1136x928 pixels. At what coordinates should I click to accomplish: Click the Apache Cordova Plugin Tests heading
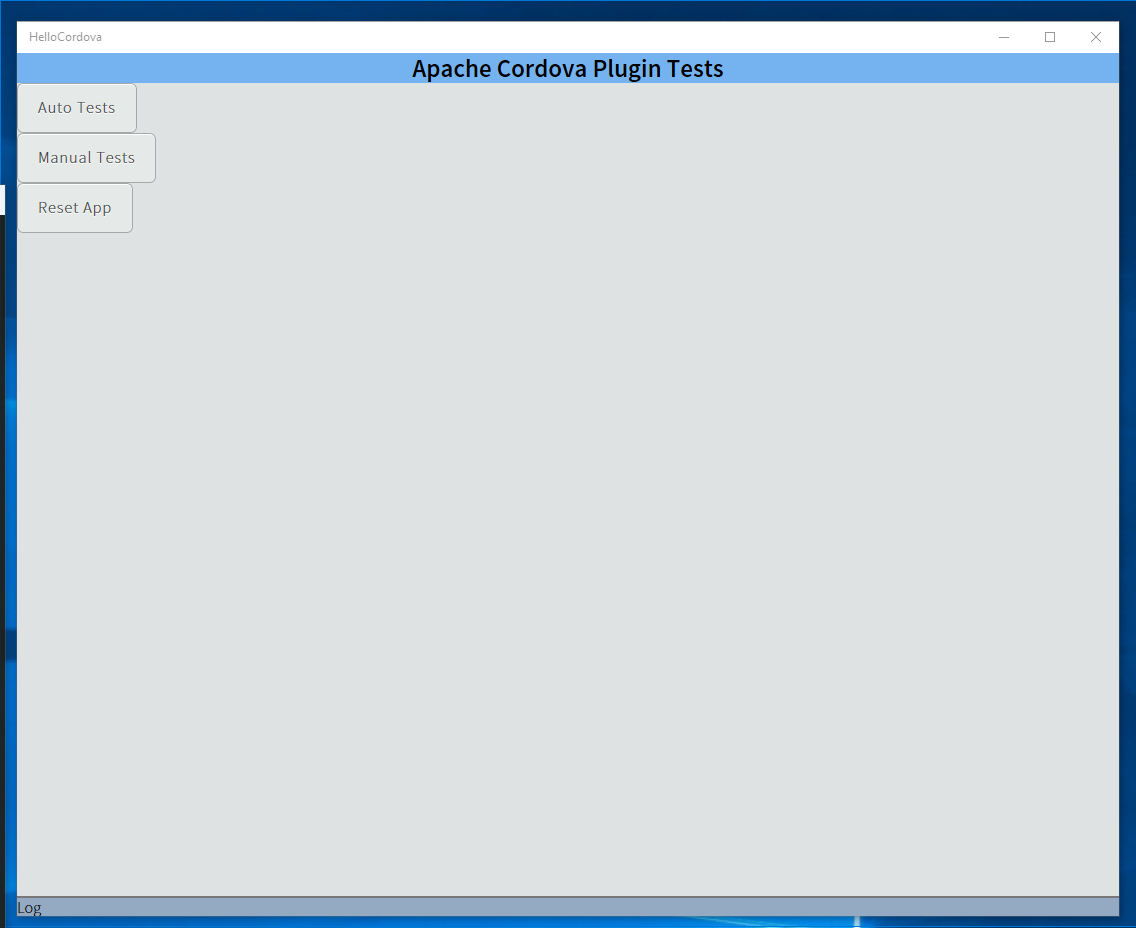pos(567,69)
